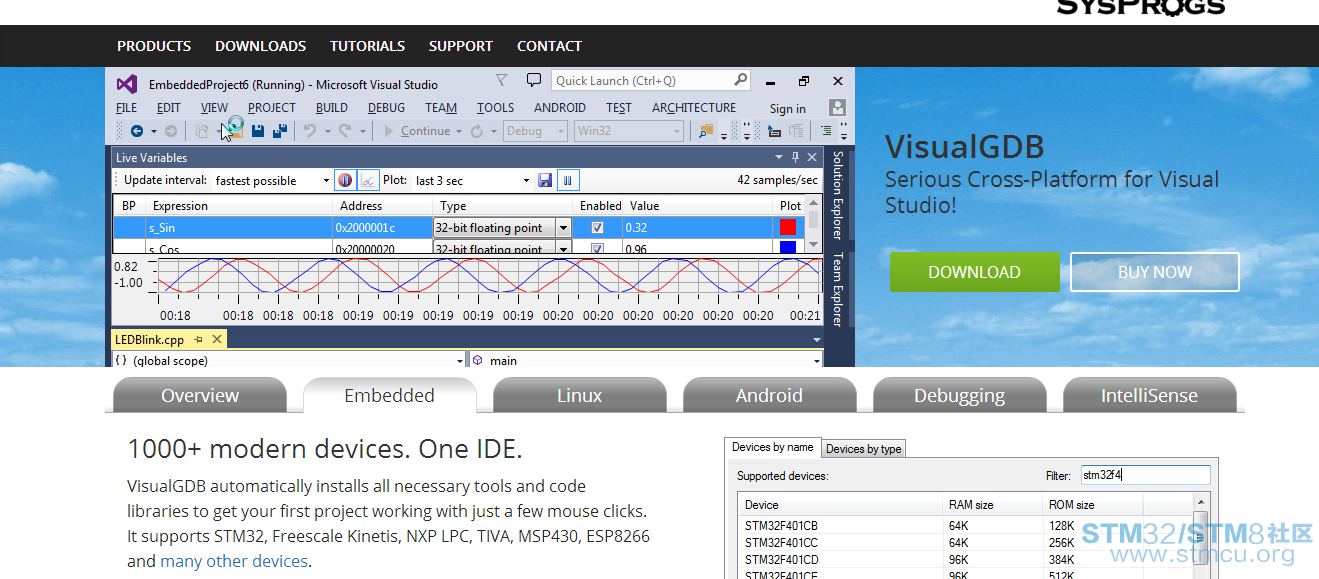This screenshot has width=1319, height=579.
Task: Toggle the plot graph icon in Live Variables
Action: 368,180
